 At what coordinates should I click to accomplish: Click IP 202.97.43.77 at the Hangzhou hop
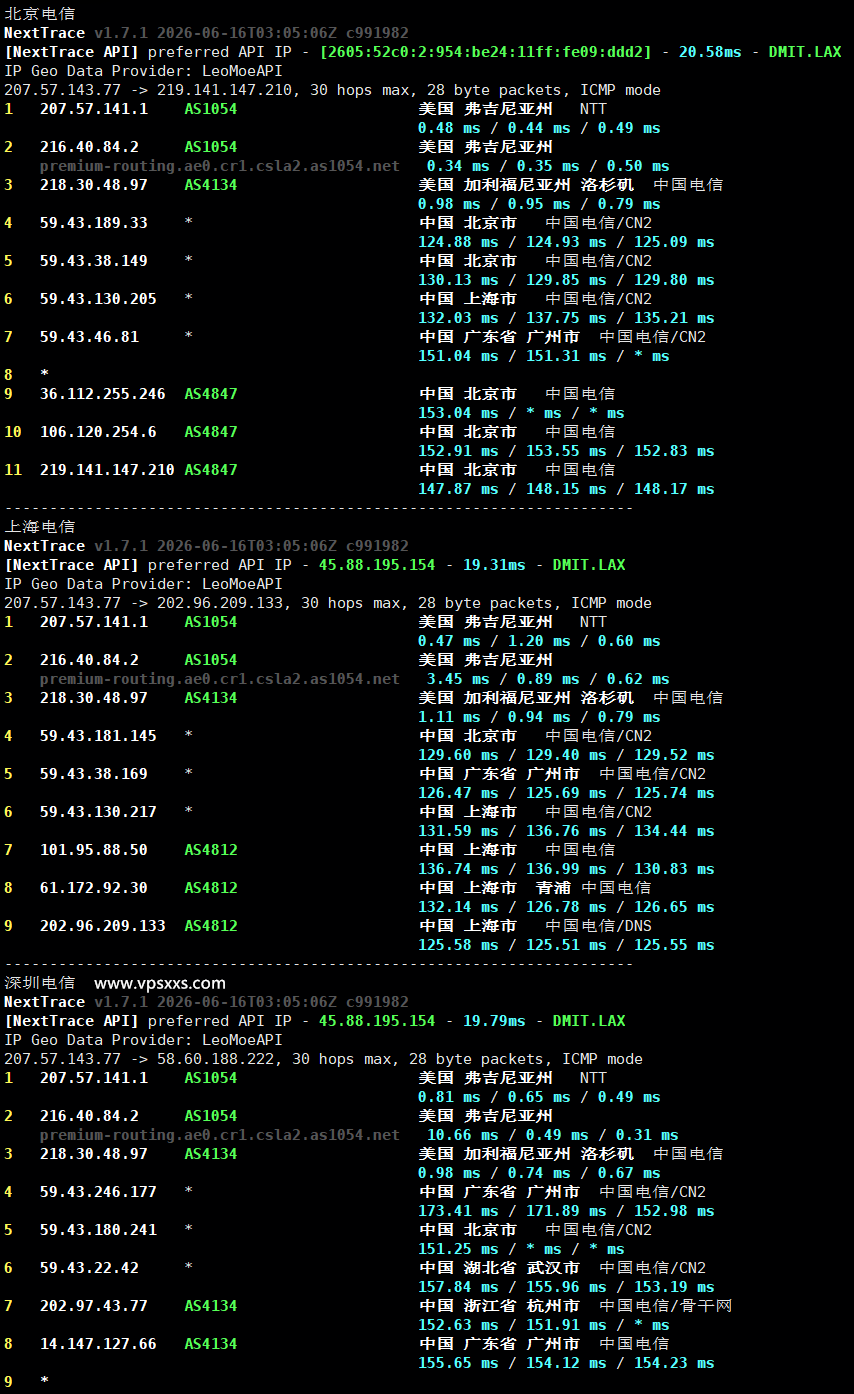(x=94, y=1306)
